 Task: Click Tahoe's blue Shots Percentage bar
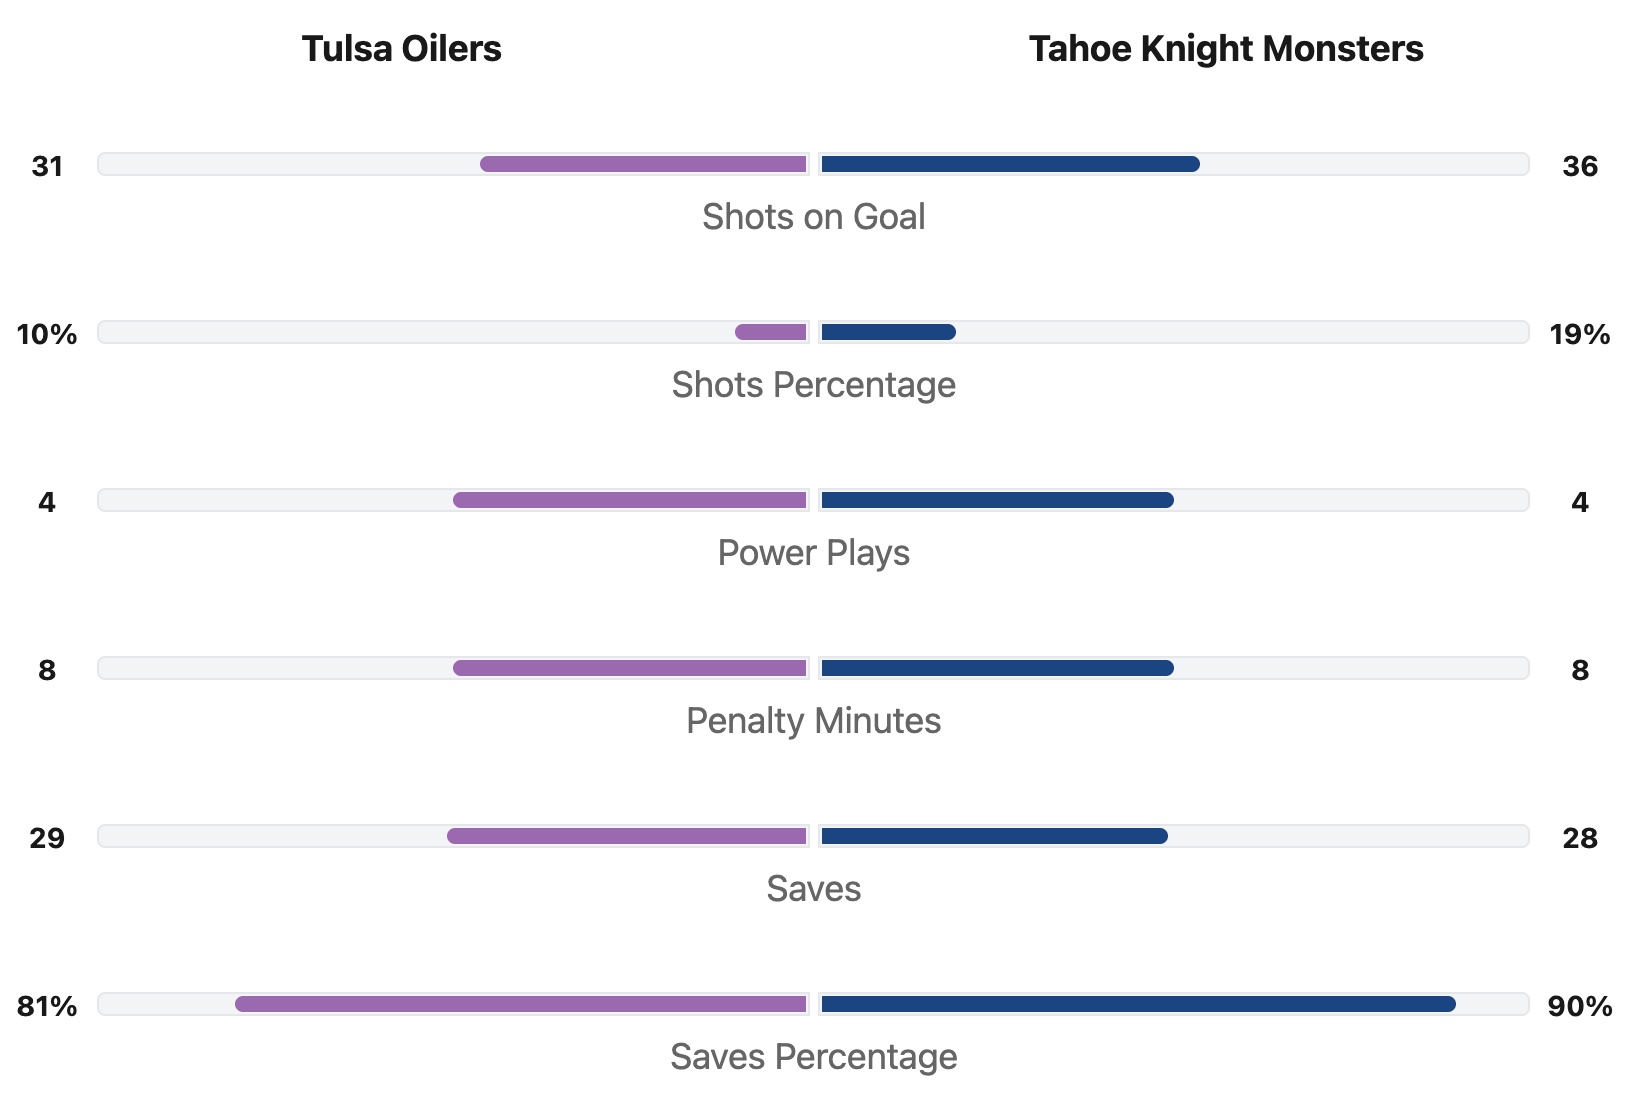pyautogui.click(x=888, y=332)
